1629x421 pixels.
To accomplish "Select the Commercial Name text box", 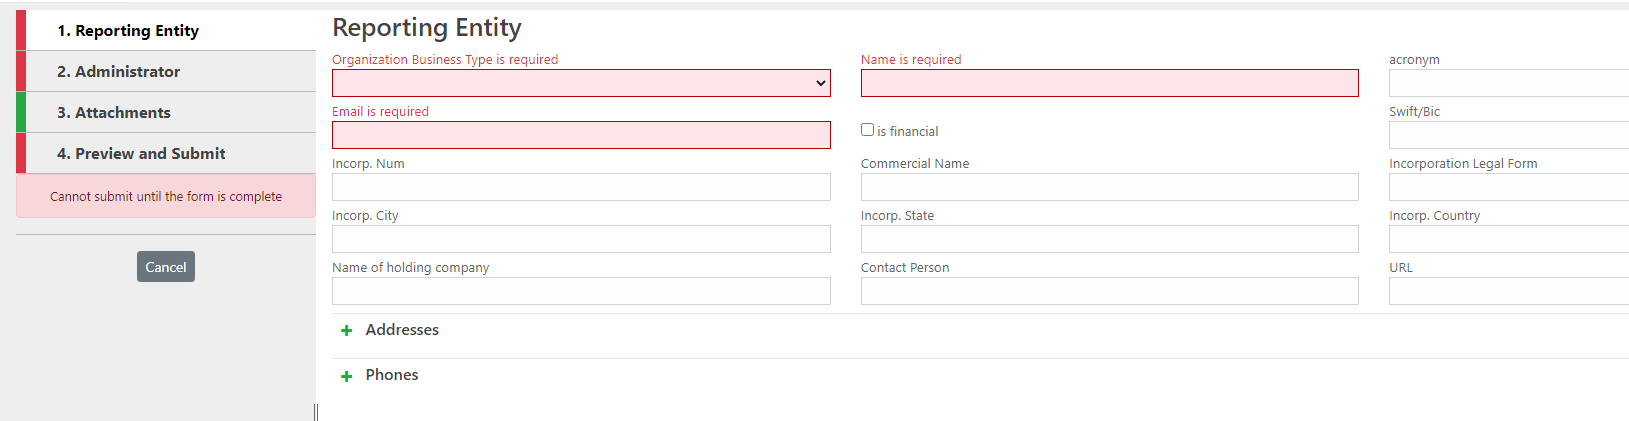I will [x=1109, y=187].
